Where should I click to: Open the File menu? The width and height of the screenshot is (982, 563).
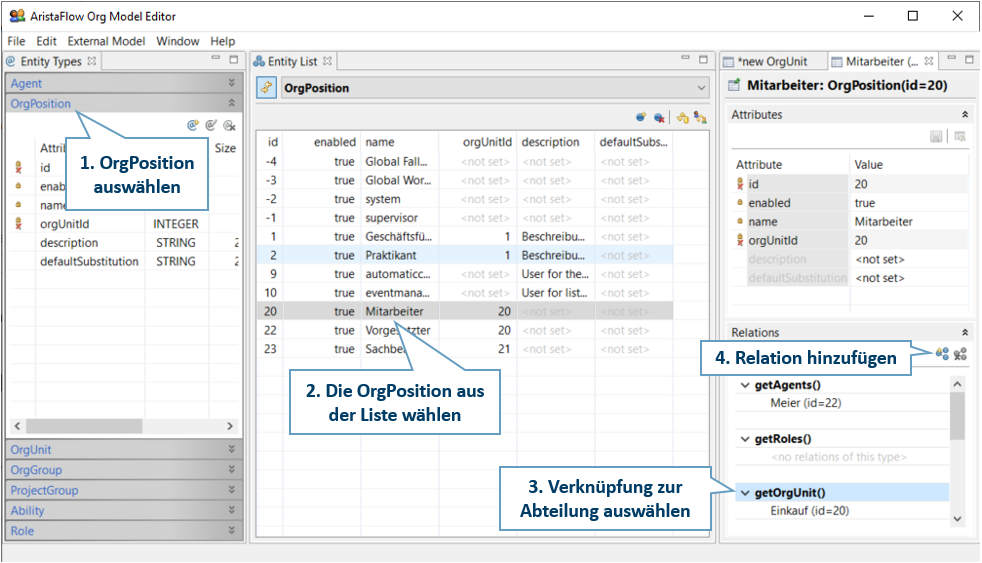click(16, 41)
